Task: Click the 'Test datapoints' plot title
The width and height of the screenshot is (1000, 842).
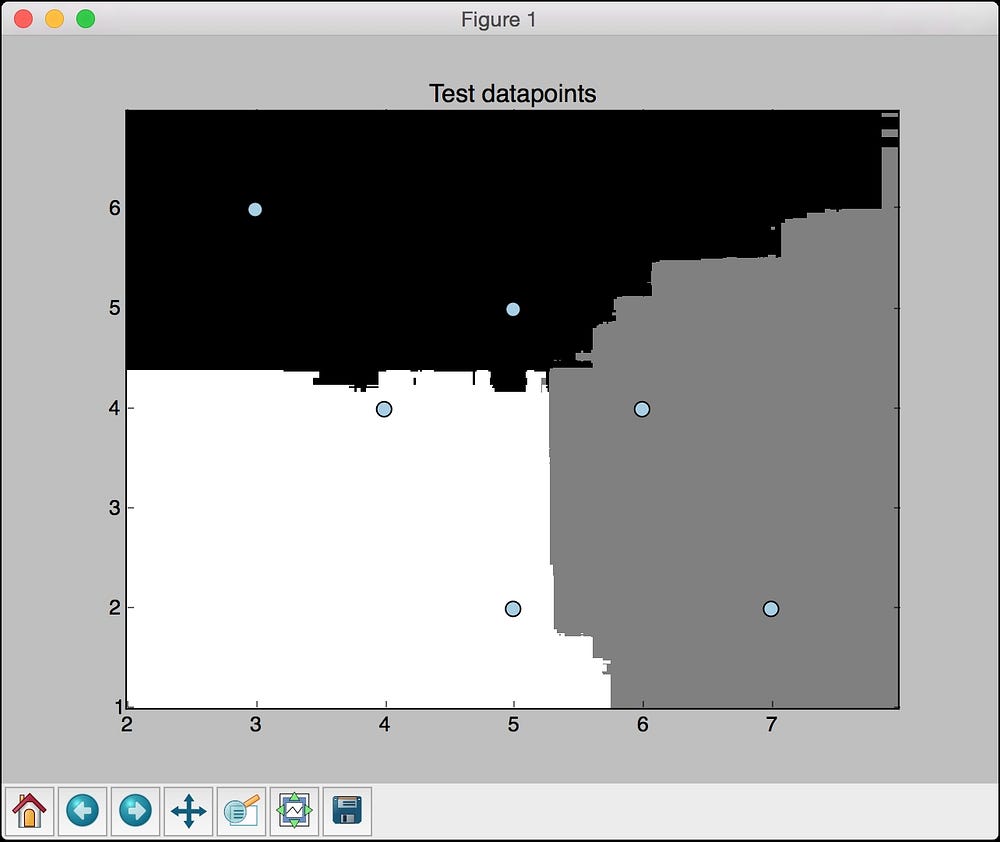Action: pyautogui.click(x=512, y=94)
